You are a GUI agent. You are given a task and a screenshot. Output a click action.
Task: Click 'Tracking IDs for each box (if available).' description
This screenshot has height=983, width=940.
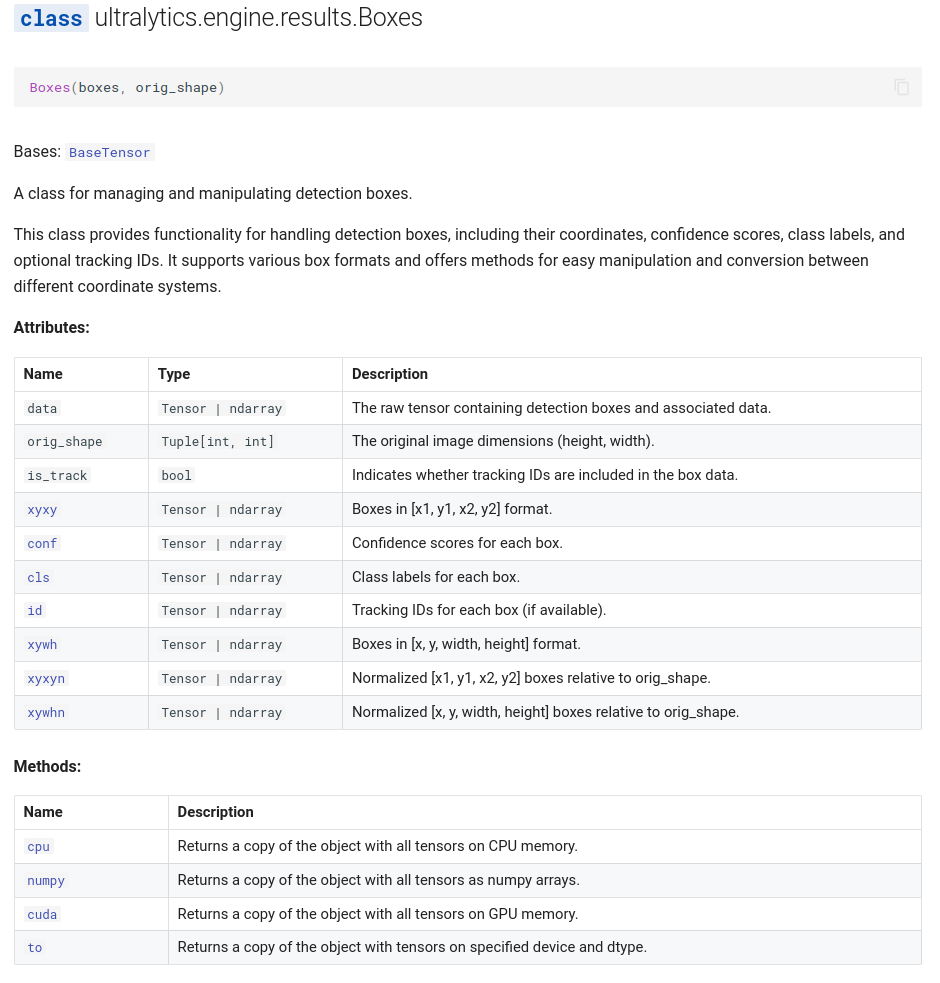(x=479, y=610)
